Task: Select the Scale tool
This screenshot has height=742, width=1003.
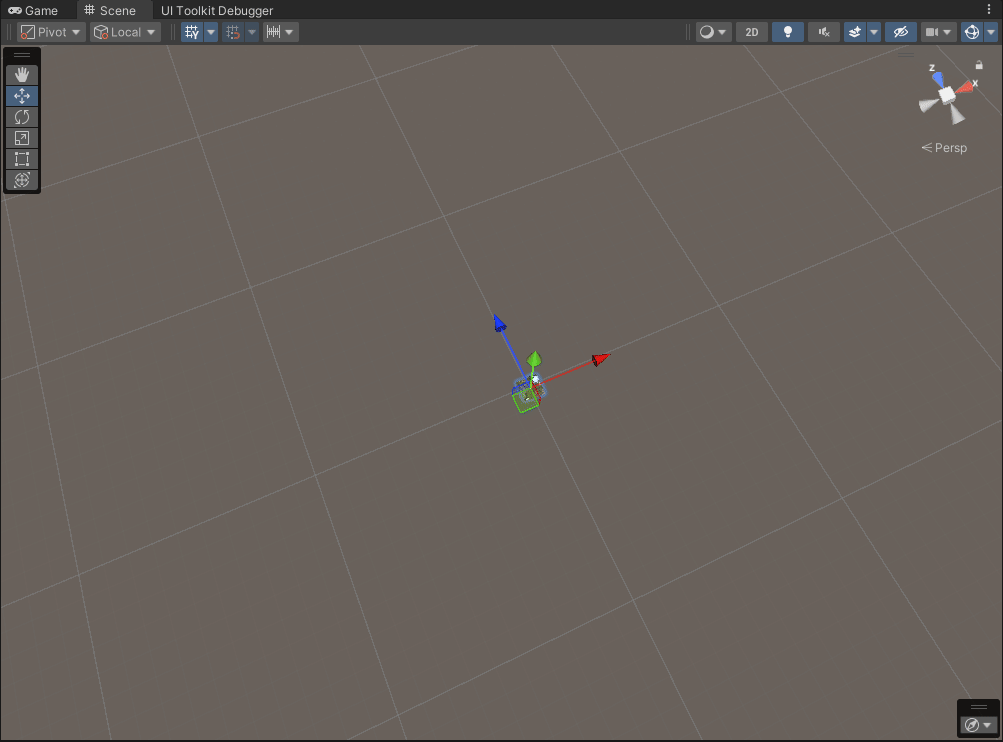Action: click(22, 138)
